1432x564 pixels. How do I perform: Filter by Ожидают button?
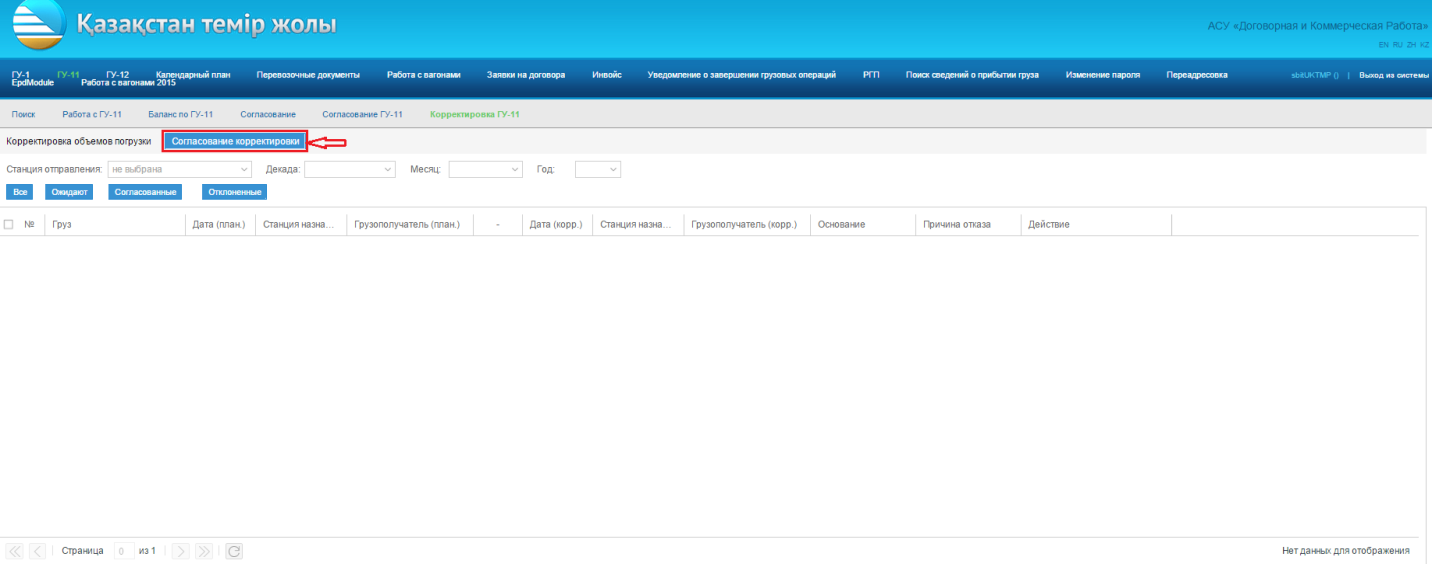(x=69, y=192)
